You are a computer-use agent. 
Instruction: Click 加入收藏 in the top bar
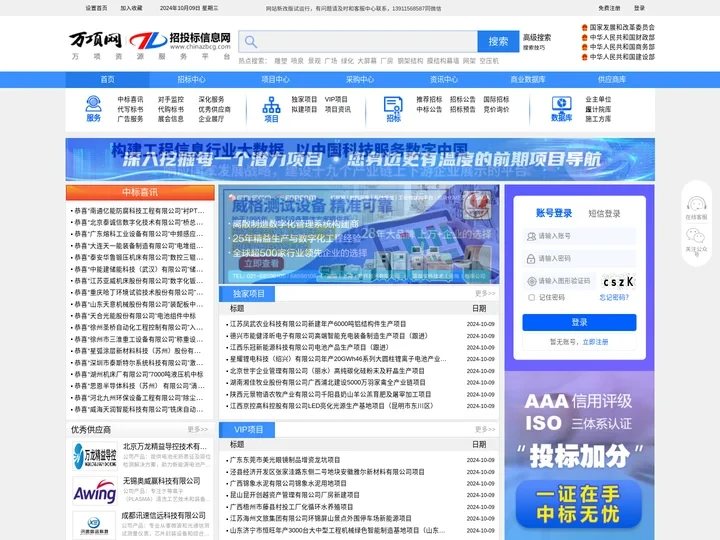click(x=131, y=8)
